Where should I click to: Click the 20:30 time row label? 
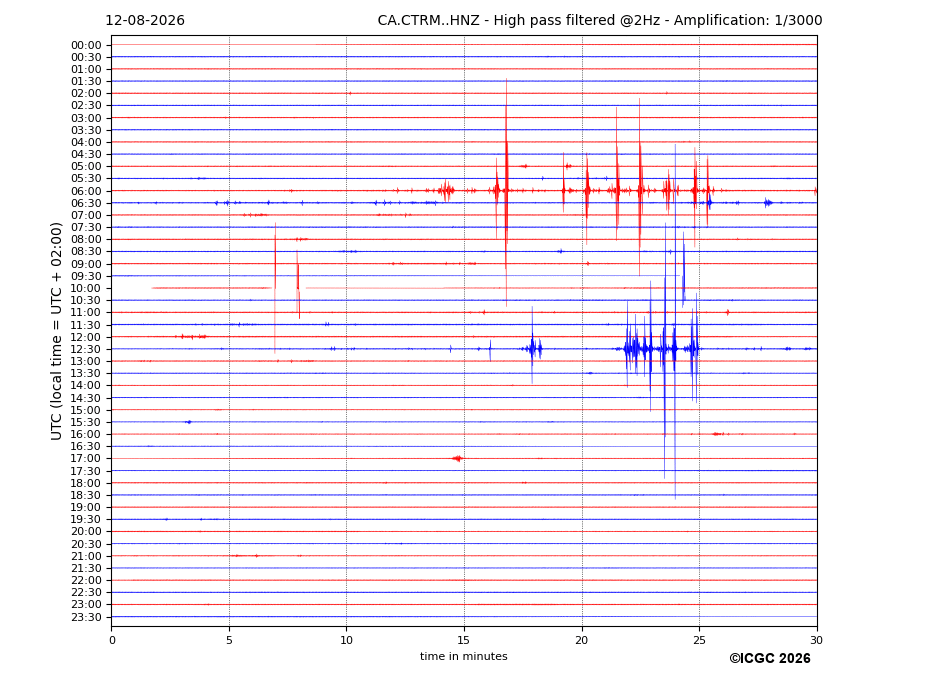[x=86, y=544]
